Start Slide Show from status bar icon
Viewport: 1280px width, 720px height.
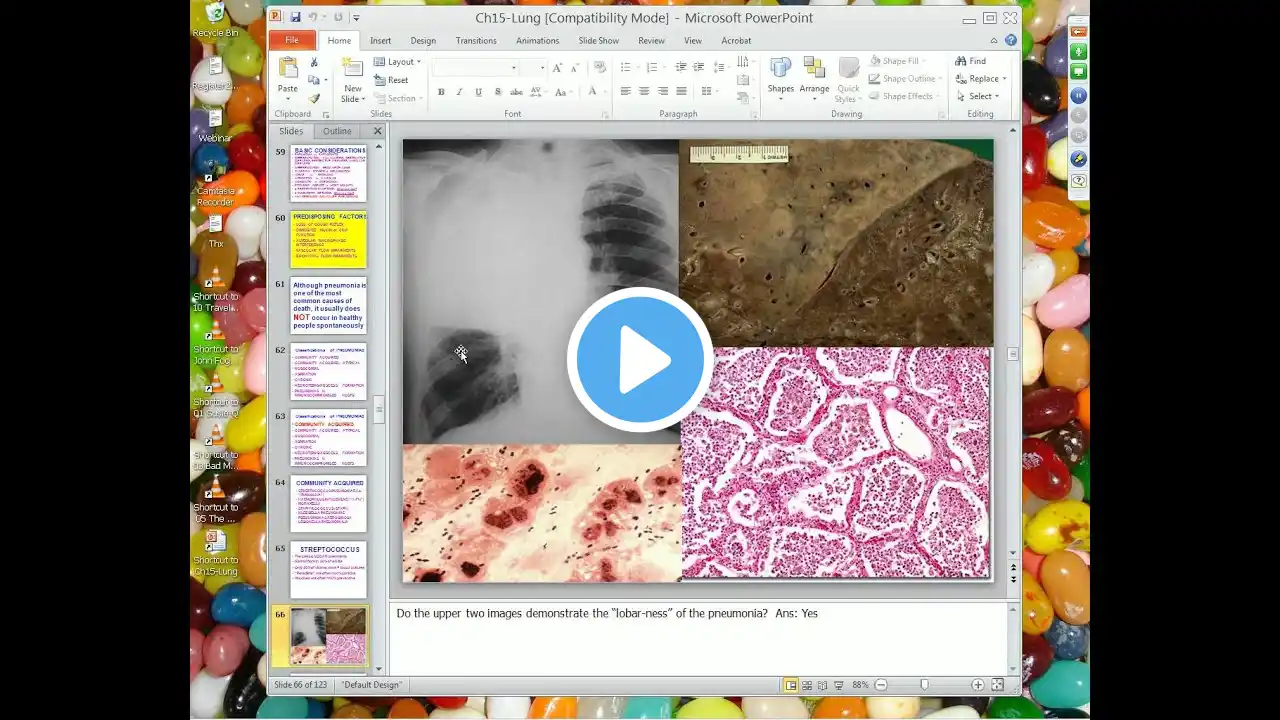(840, 685)
